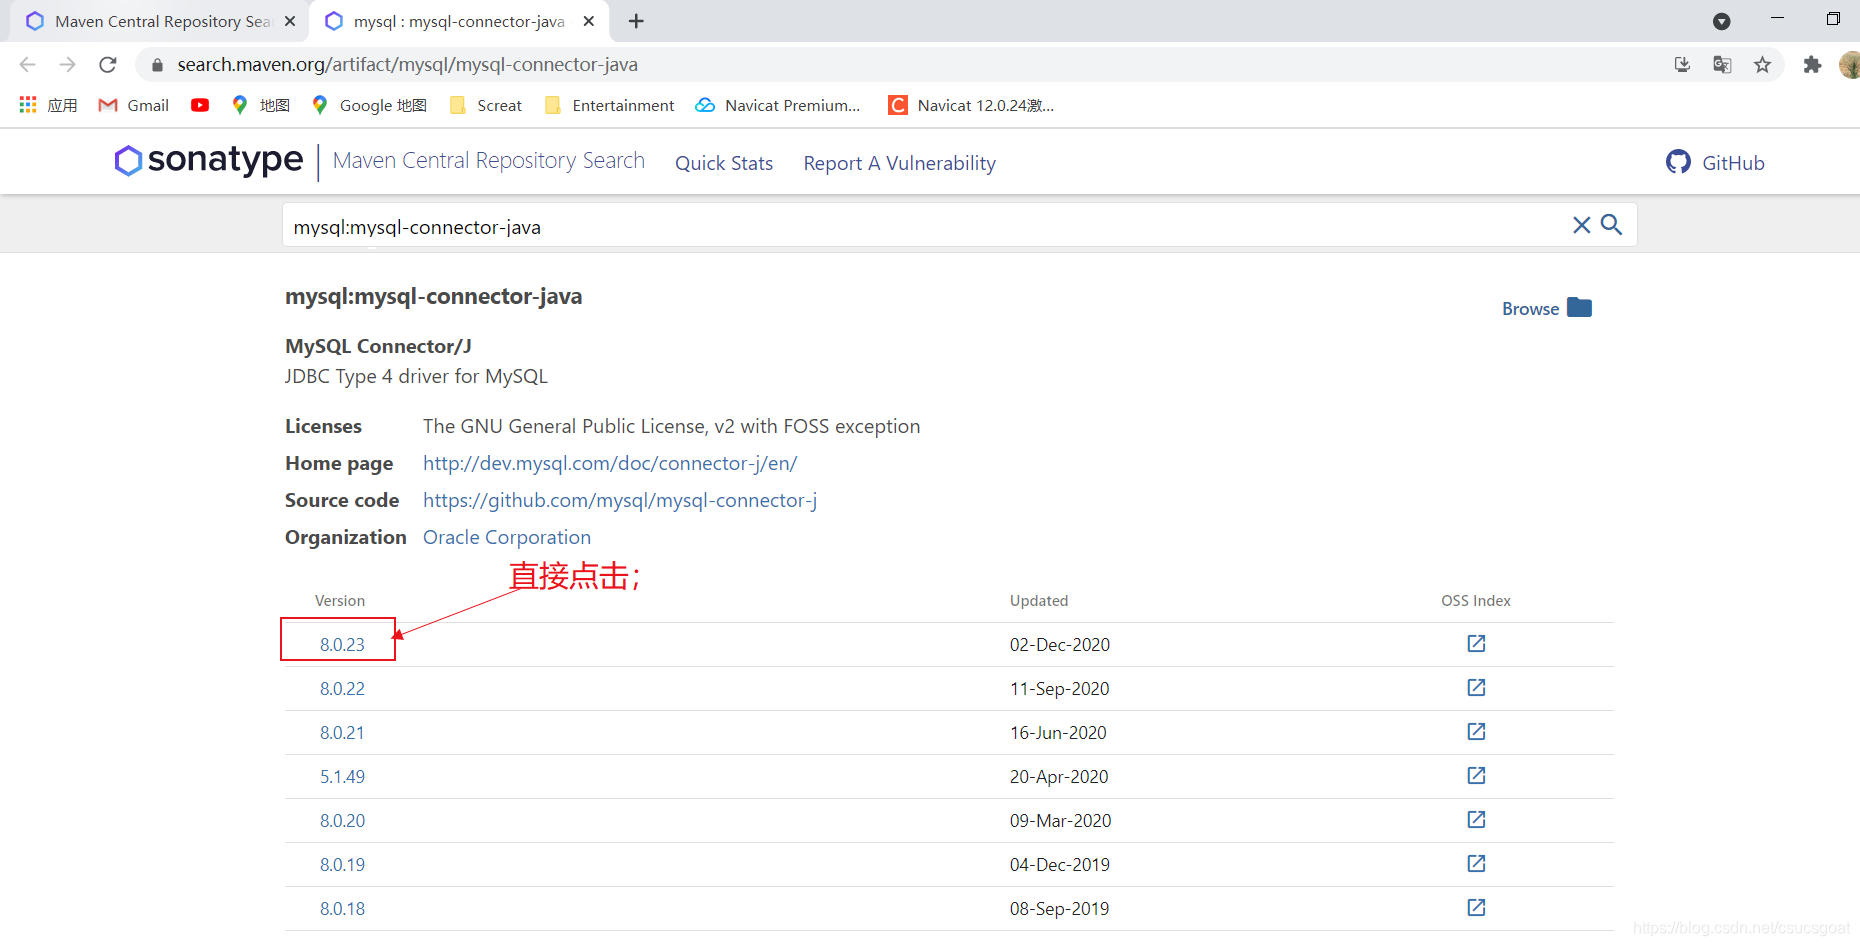The height and width of the screenshot is (946, 1860).
Task: Click the GitHub octocat icon
Action: tap(1678, 162)
